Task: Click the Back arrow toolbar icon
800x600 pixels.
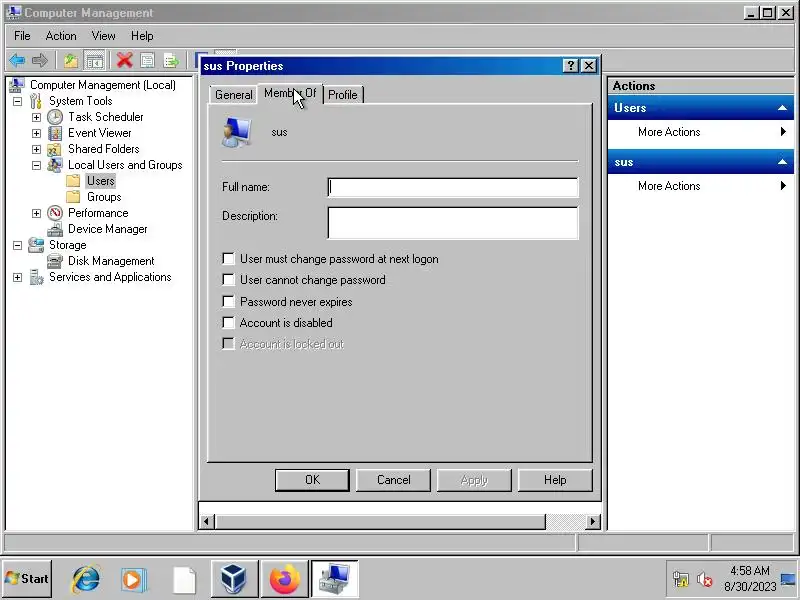Action: [17, 61]
